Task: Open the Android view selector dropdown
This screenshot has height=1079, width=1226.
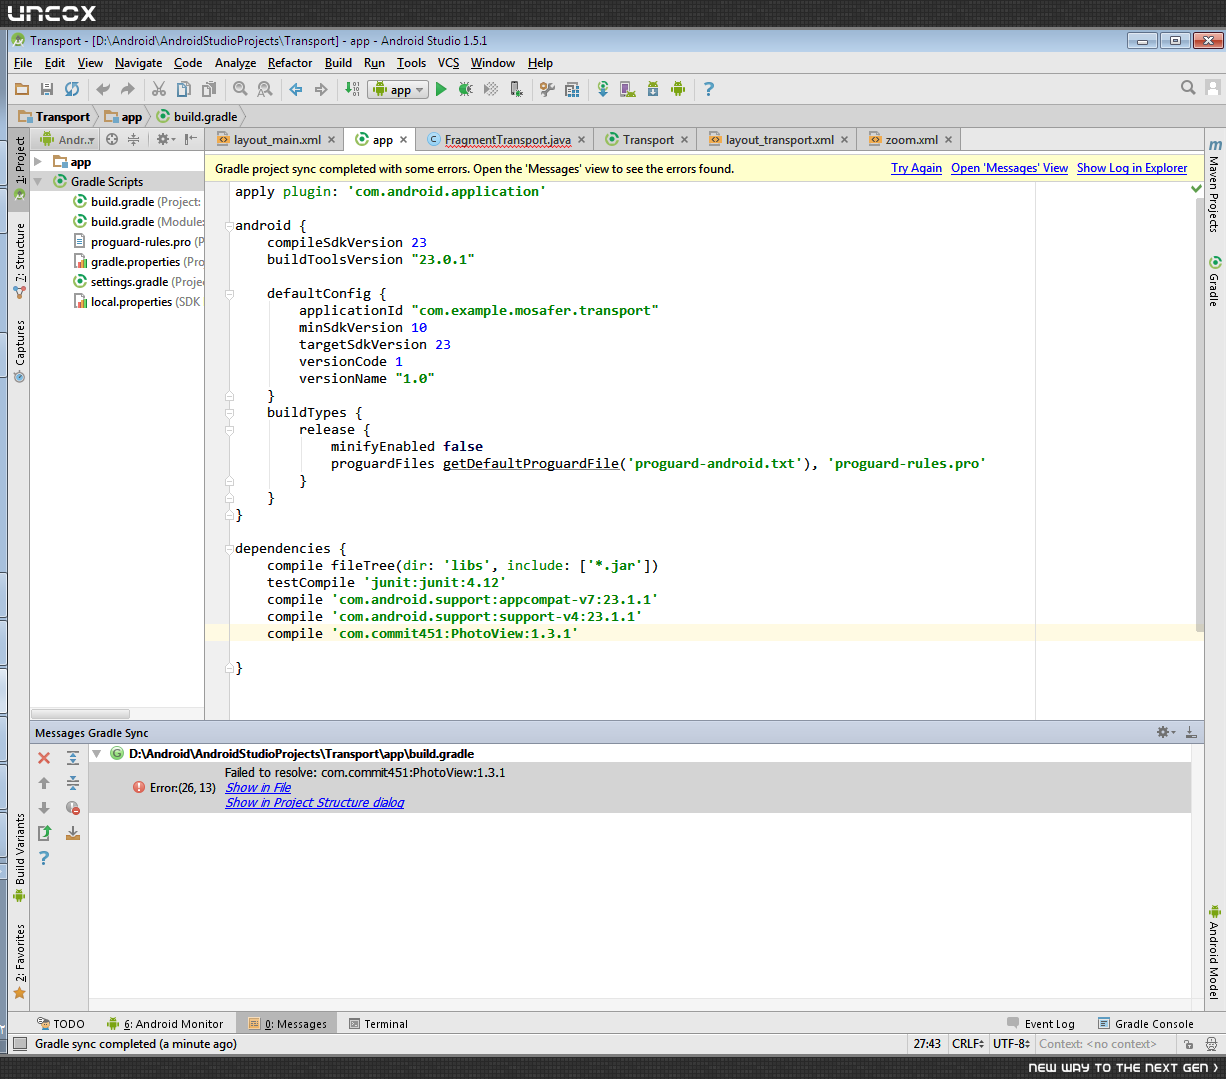Action: pyautogui.click(x=67, y=140)
